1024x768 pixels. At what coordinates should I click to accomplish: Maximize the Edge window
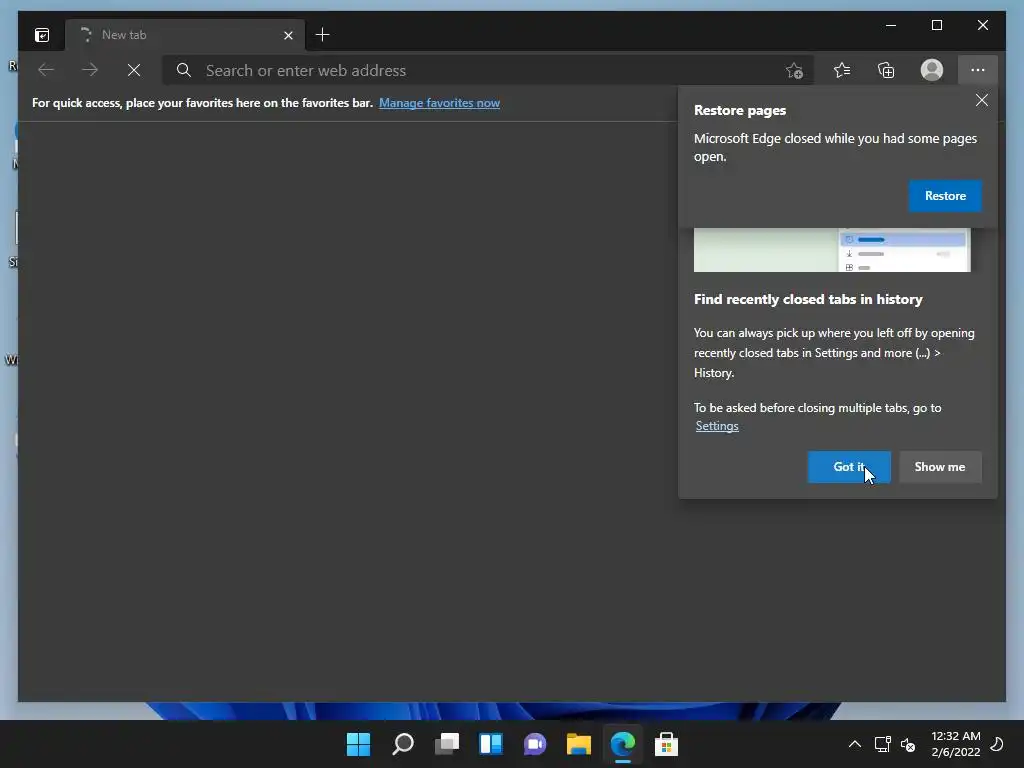pos(937,25)
